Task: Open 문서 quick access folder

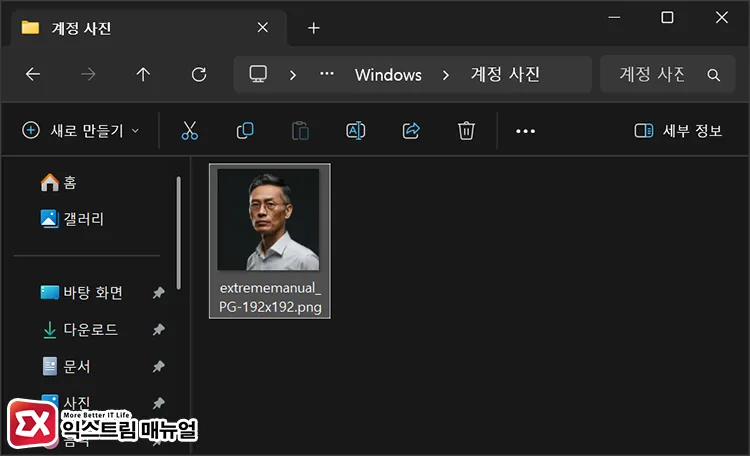Action: pyautogui.click(x=66, y=367)
